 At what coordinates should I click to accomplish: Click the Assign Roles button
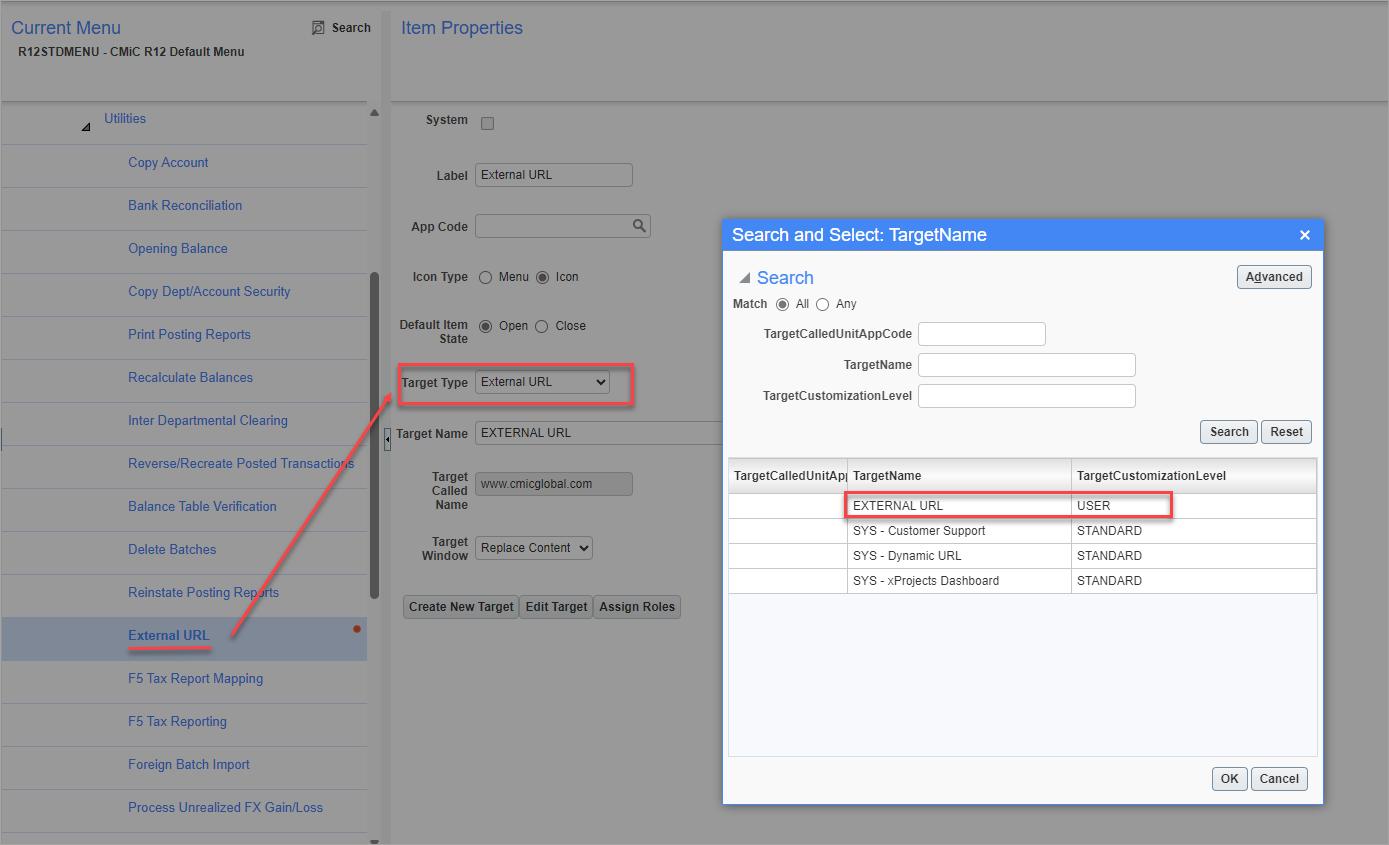[637, 606]
